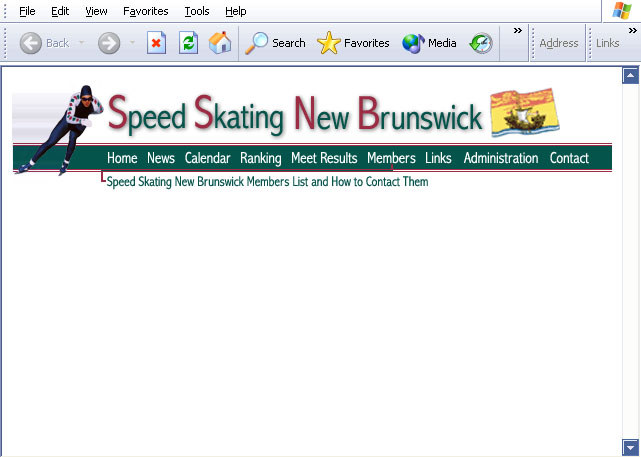Expand the Forward button history dropdown

click(x=132, y=43)
